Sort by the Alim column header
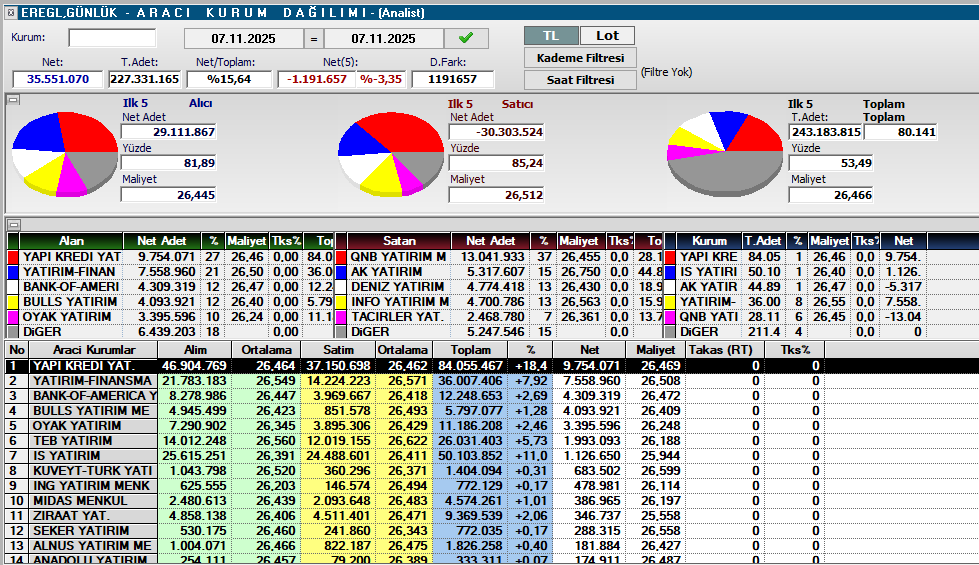Viewport: 979px width, 565px height. 194,349
